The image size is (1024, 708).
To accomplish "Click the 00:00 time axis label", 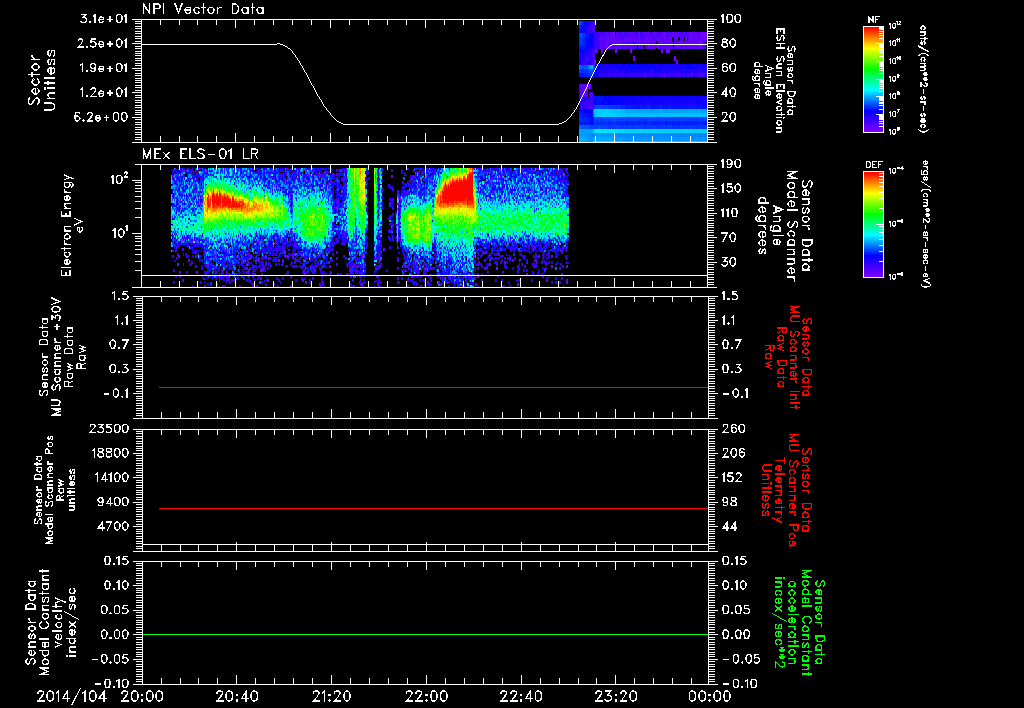I will 709,696.
